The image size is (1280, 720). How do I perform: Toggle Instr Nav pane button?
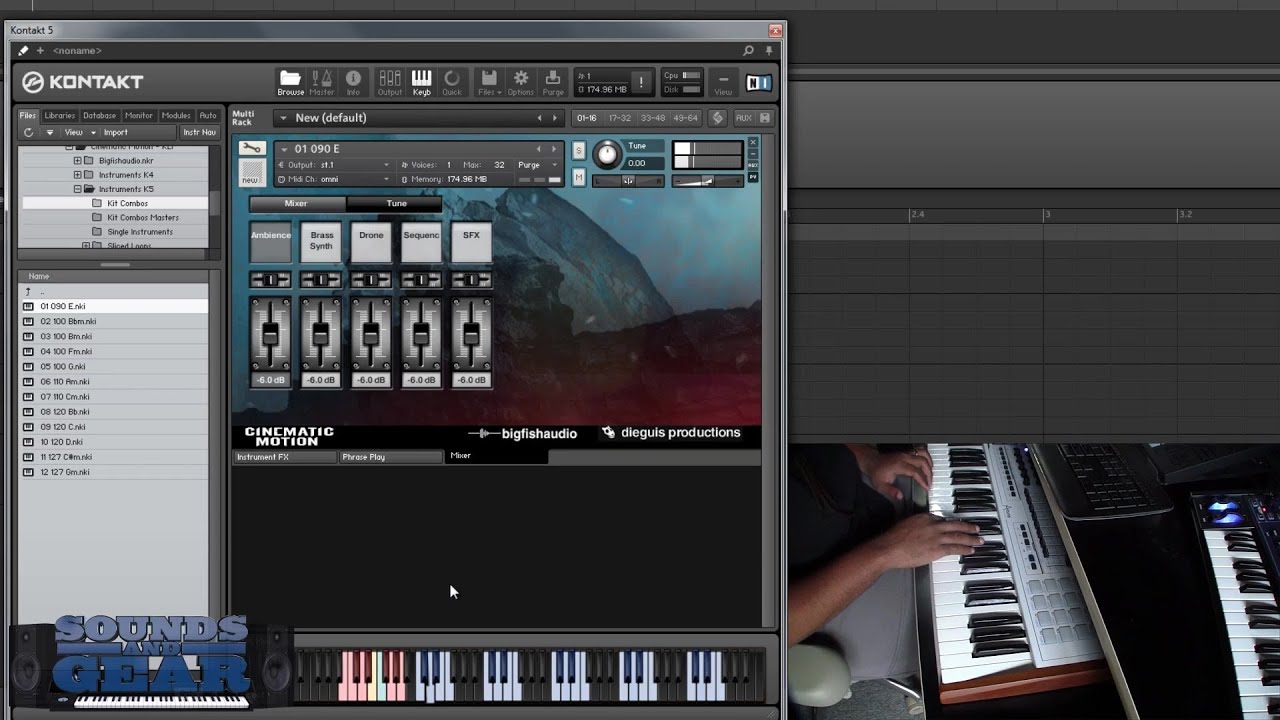click(x=199, y=132)
